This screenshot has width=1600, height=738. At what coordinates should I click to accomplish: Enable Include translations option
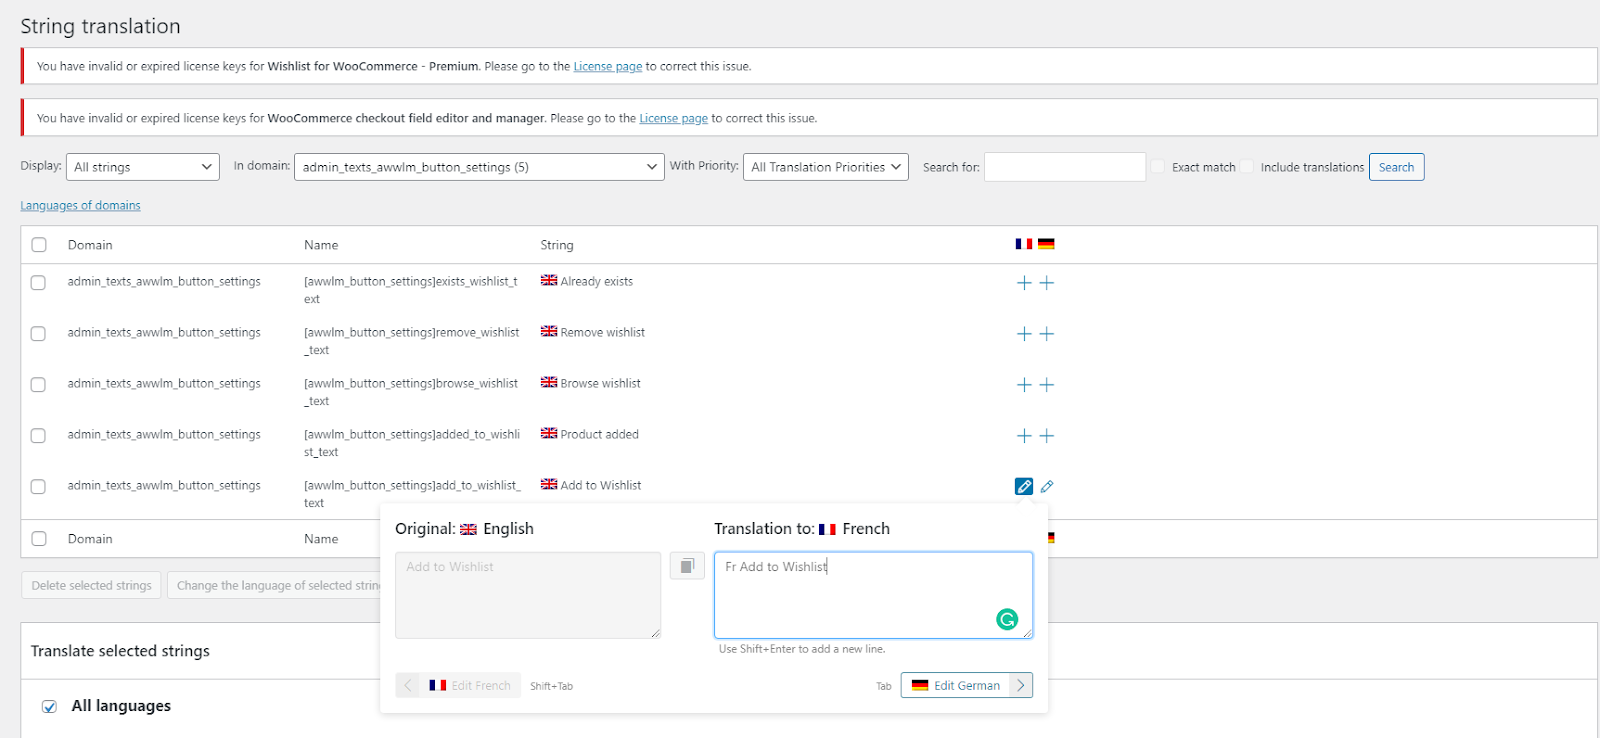(1247, 167)
